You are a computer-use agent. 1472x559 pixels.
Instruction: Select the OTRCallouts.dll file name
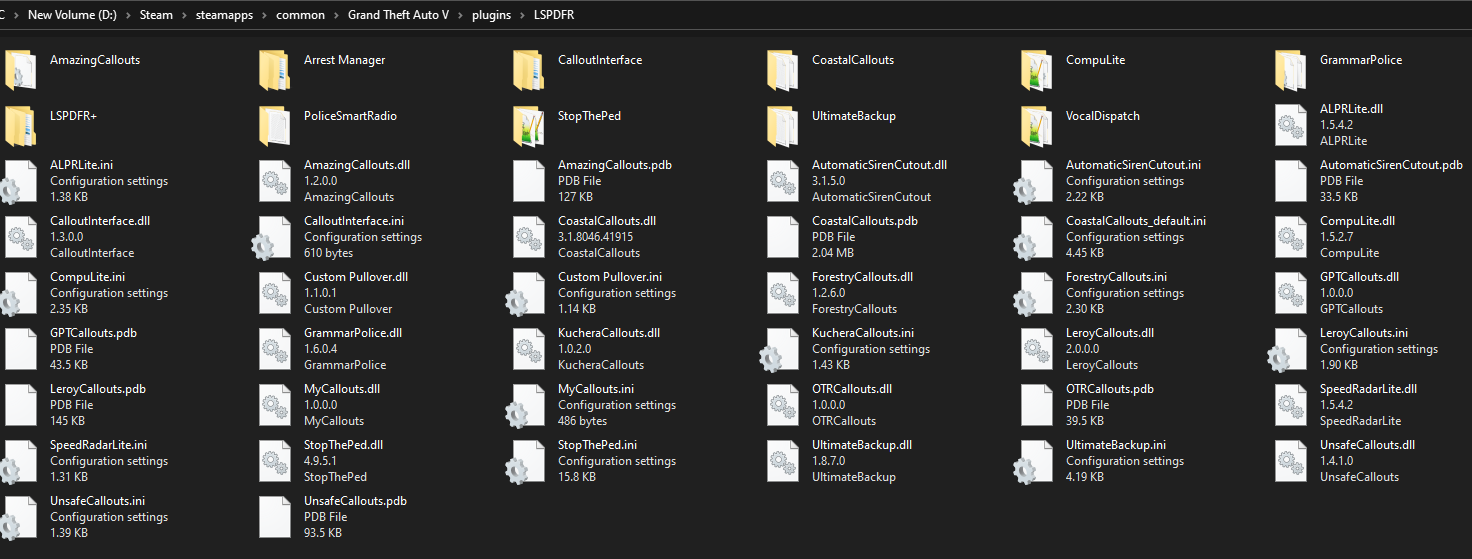pyautogui.click(x=852, y=389)
